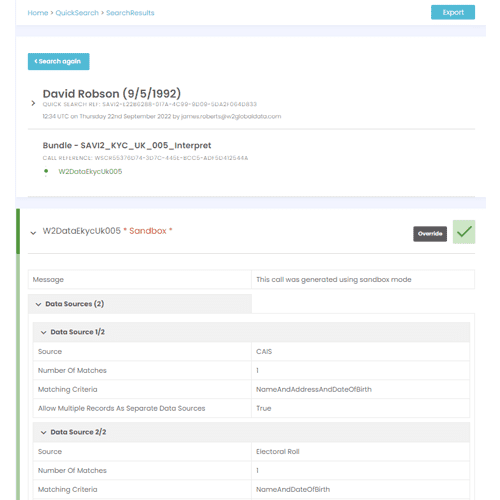
Task: Click the CAIS source value cell
Action: point(360,351)
